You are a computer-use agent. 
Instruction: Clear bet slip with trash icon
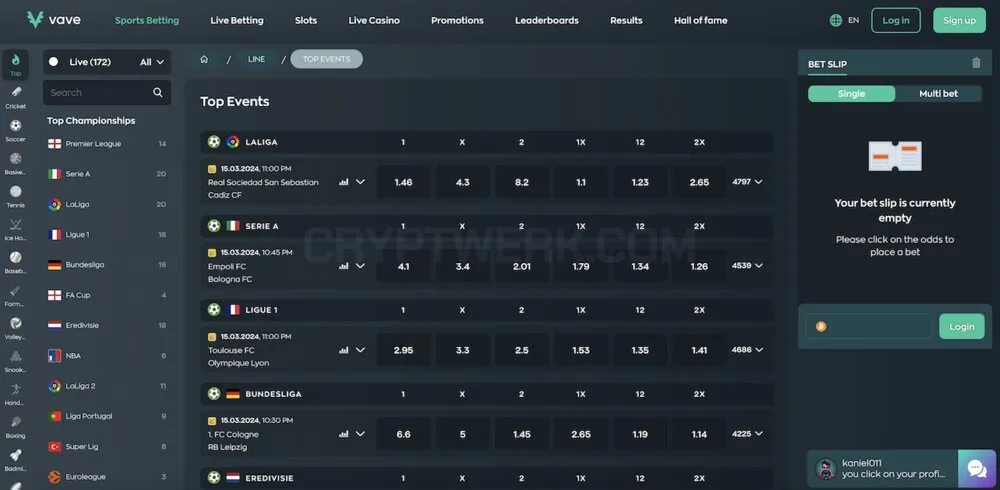coord(976,63)
